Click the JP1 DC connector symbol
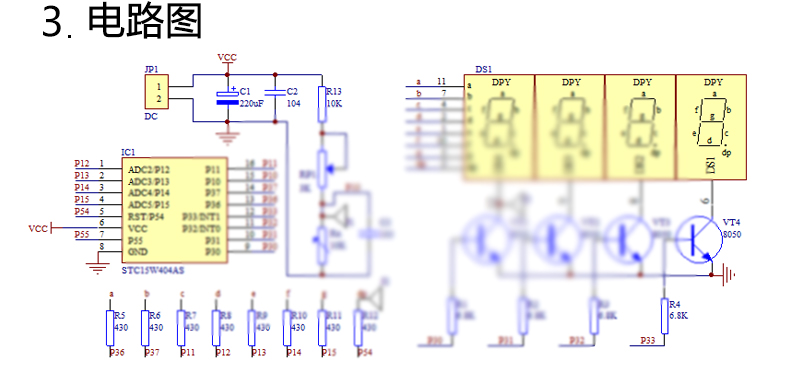This screenshot has width=800, height=376. [159, 92]
